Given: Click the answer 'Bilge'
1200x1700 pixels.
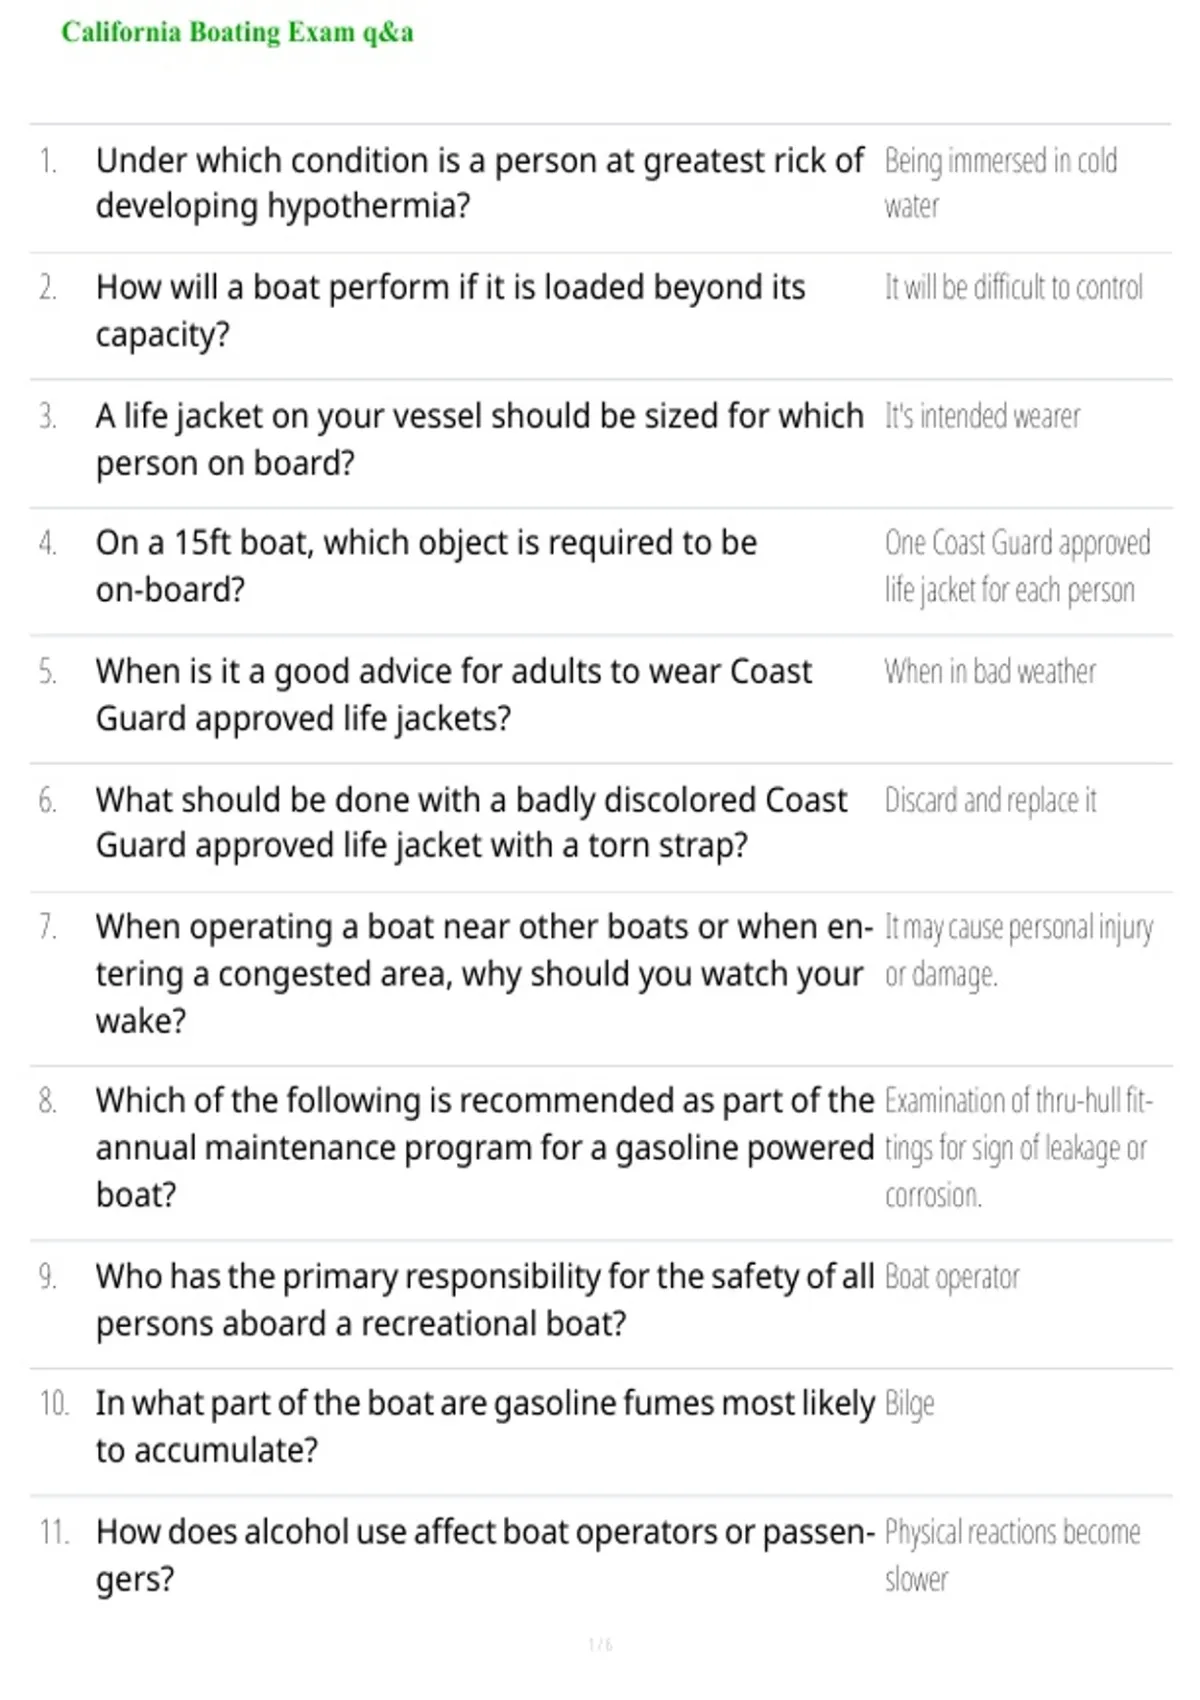Looking at the screenshot, I should (x=909, y=1405).
